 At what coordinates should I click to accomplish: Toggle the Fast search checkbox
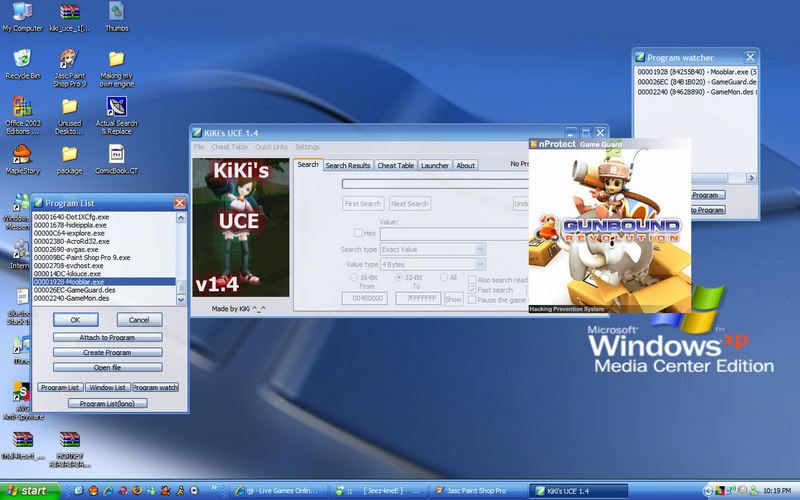point(472,290)
